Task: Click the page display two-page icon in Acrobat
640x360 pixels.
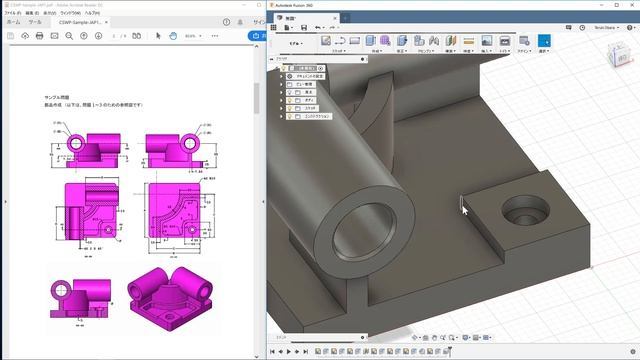Action: (x=137, y=36)
